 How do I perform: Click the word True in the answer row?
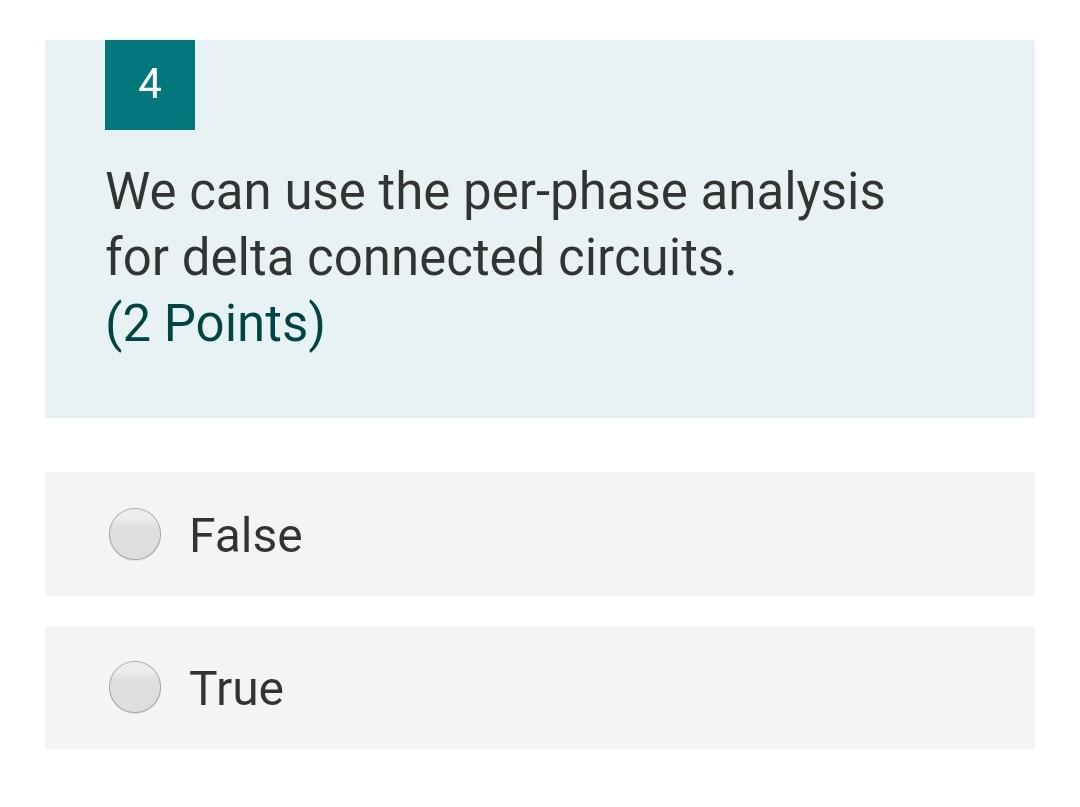coord(236,687)
